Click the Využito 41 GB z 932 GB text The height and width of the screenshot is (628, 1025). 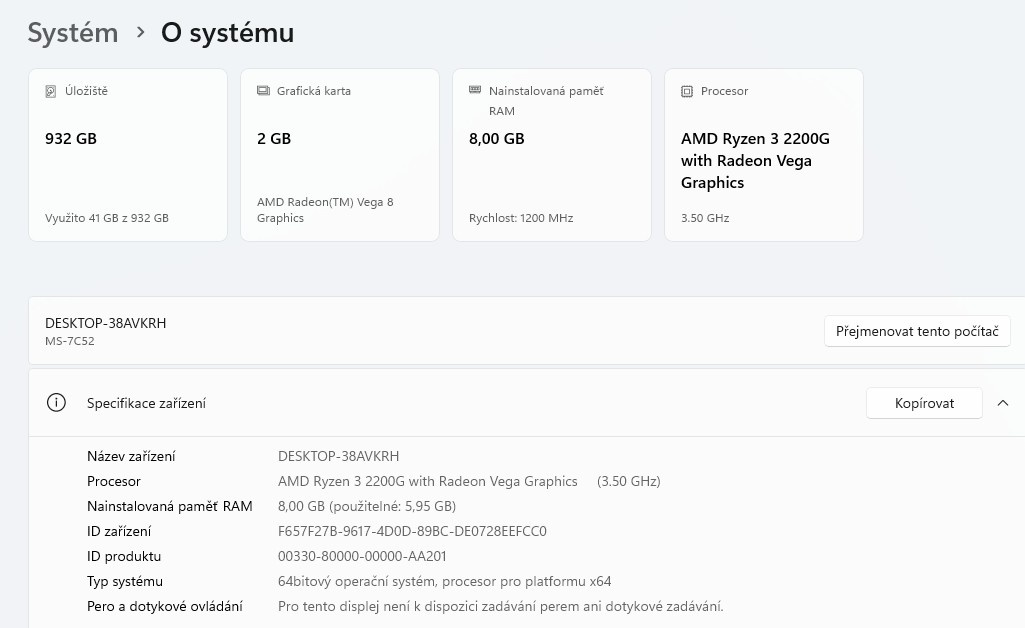pos(107,217)
